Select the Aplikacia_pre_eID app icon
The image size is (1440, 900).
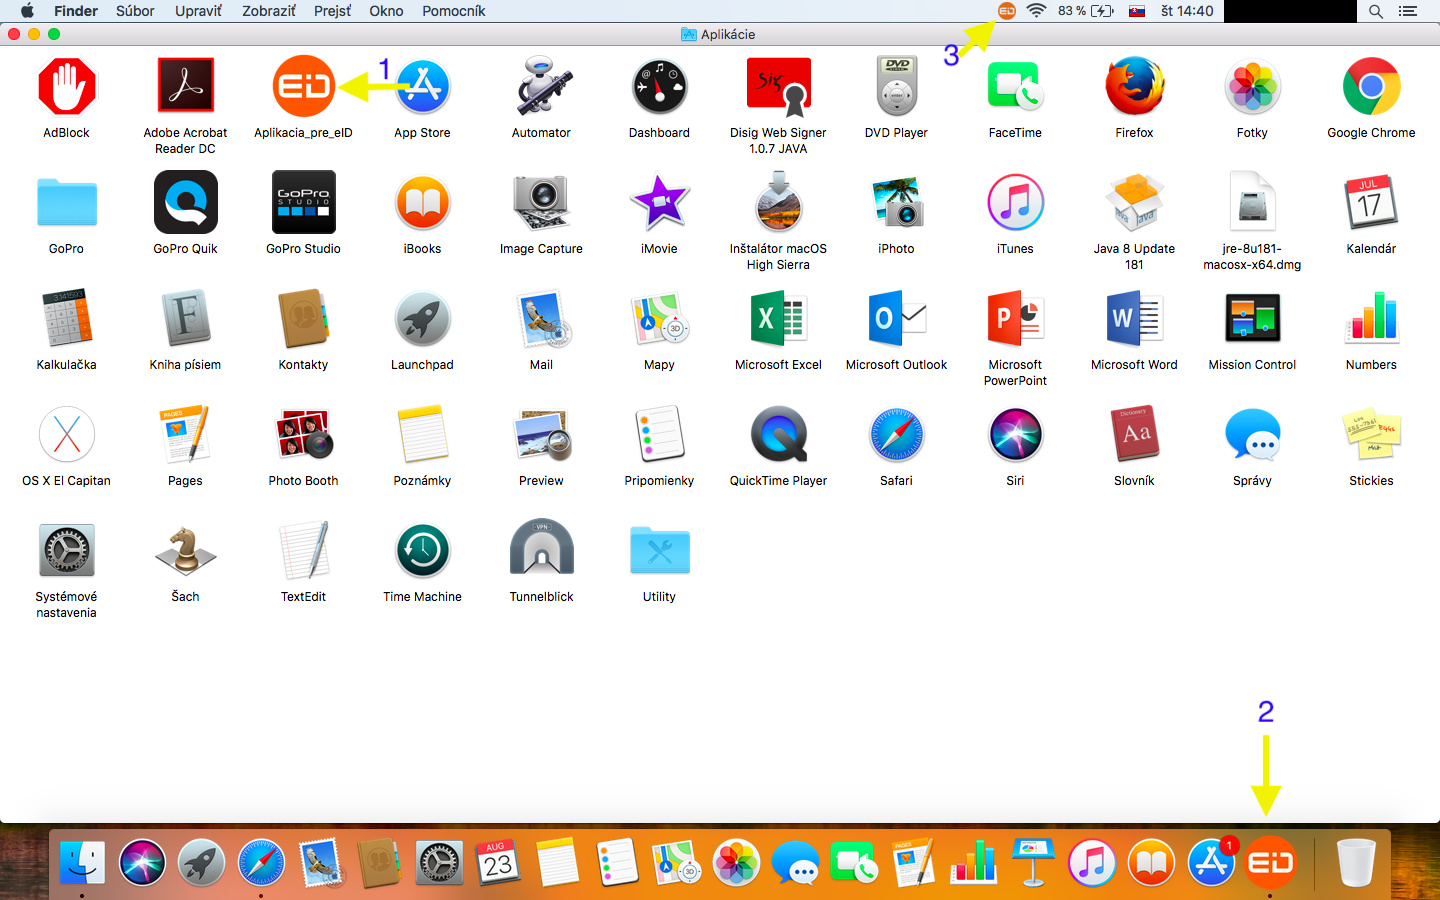coord(303,87)
